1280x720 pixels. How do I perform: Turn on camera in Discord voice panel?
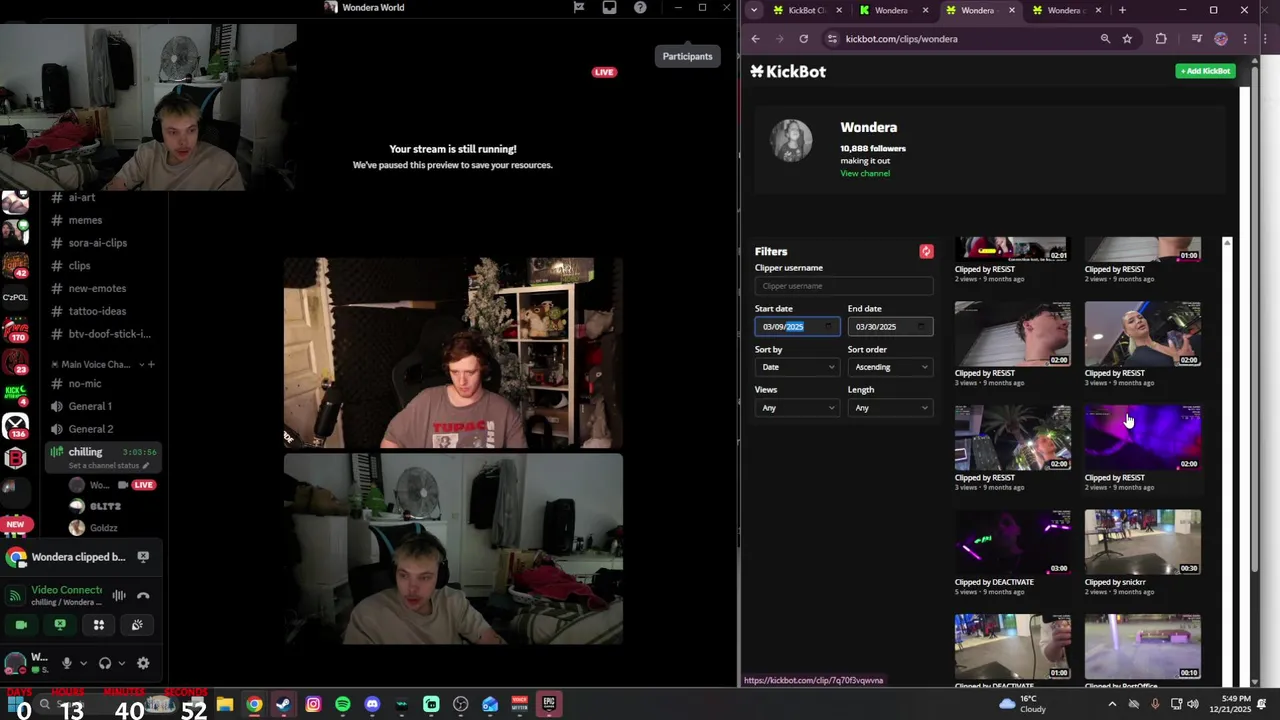point(21,625)
